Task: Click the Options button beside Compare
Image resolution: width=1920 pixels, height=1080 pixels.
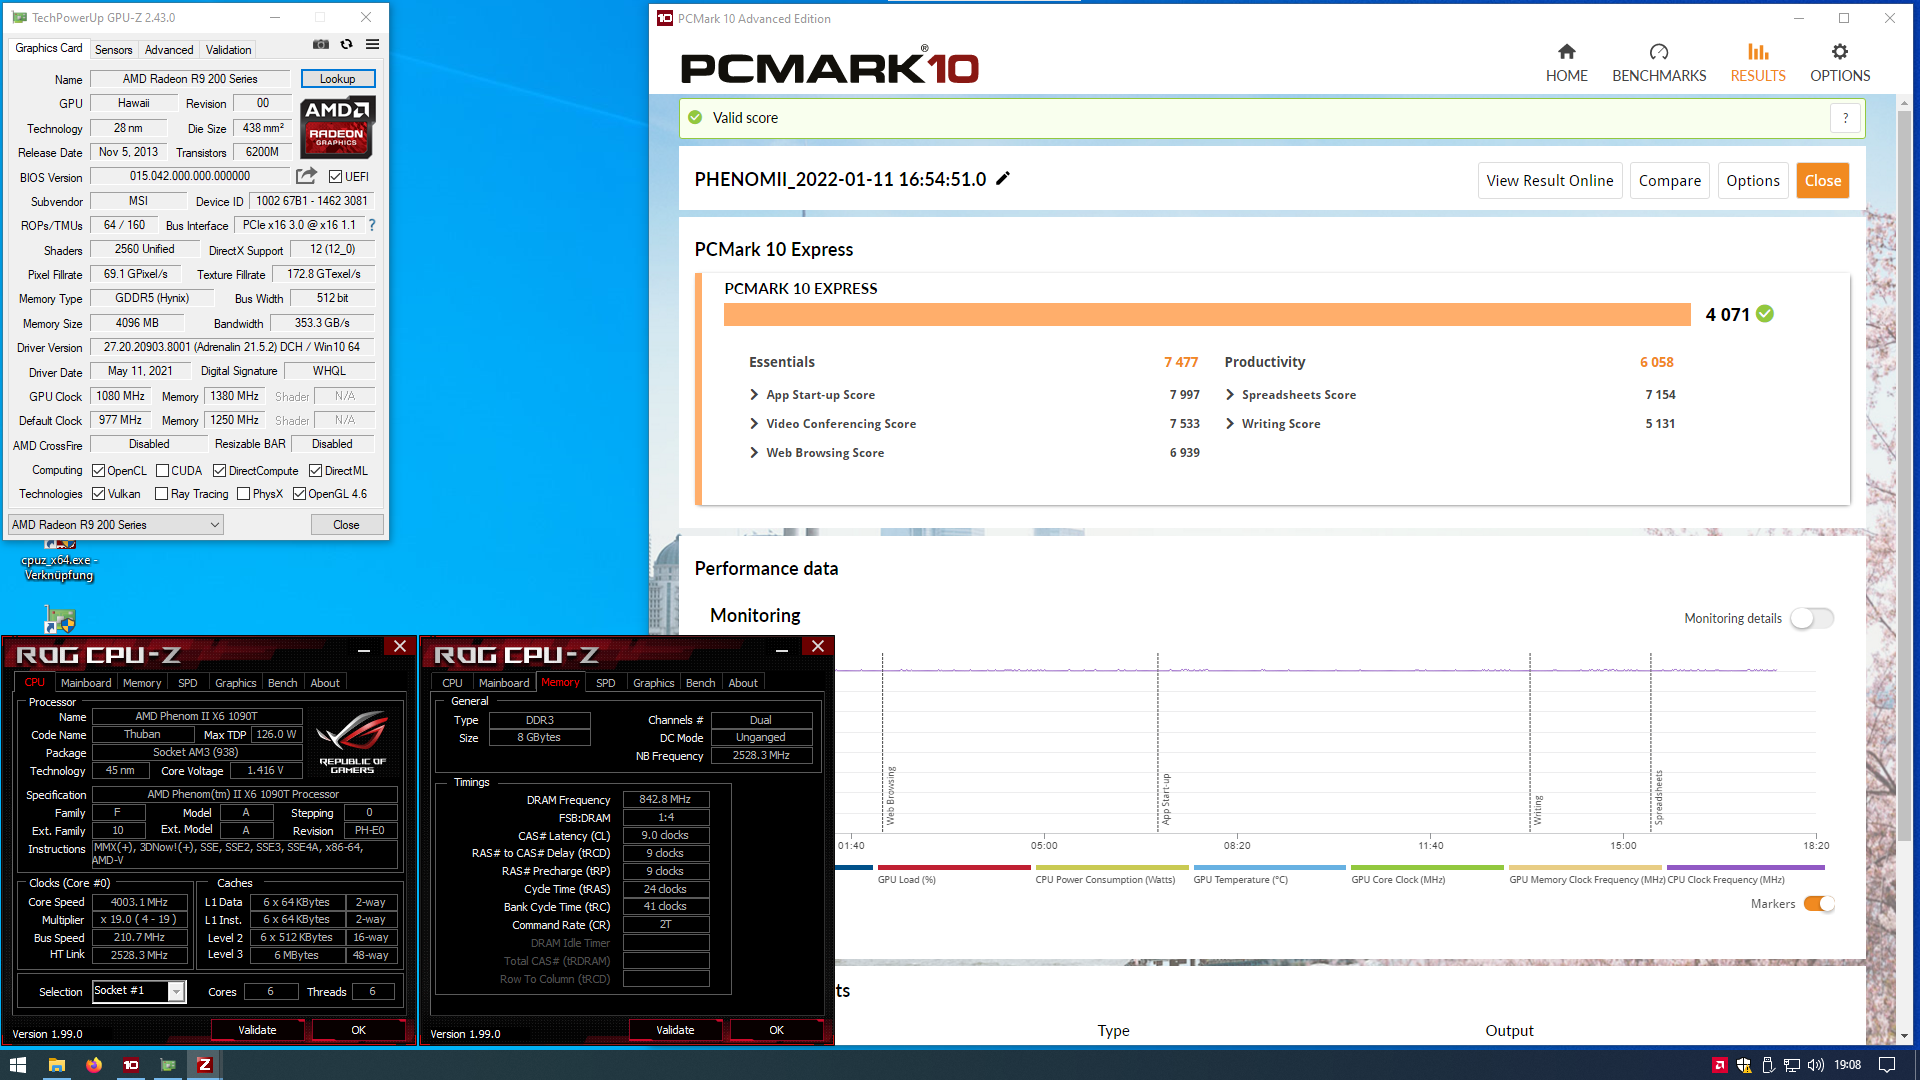Action: tap(1753, 181)
